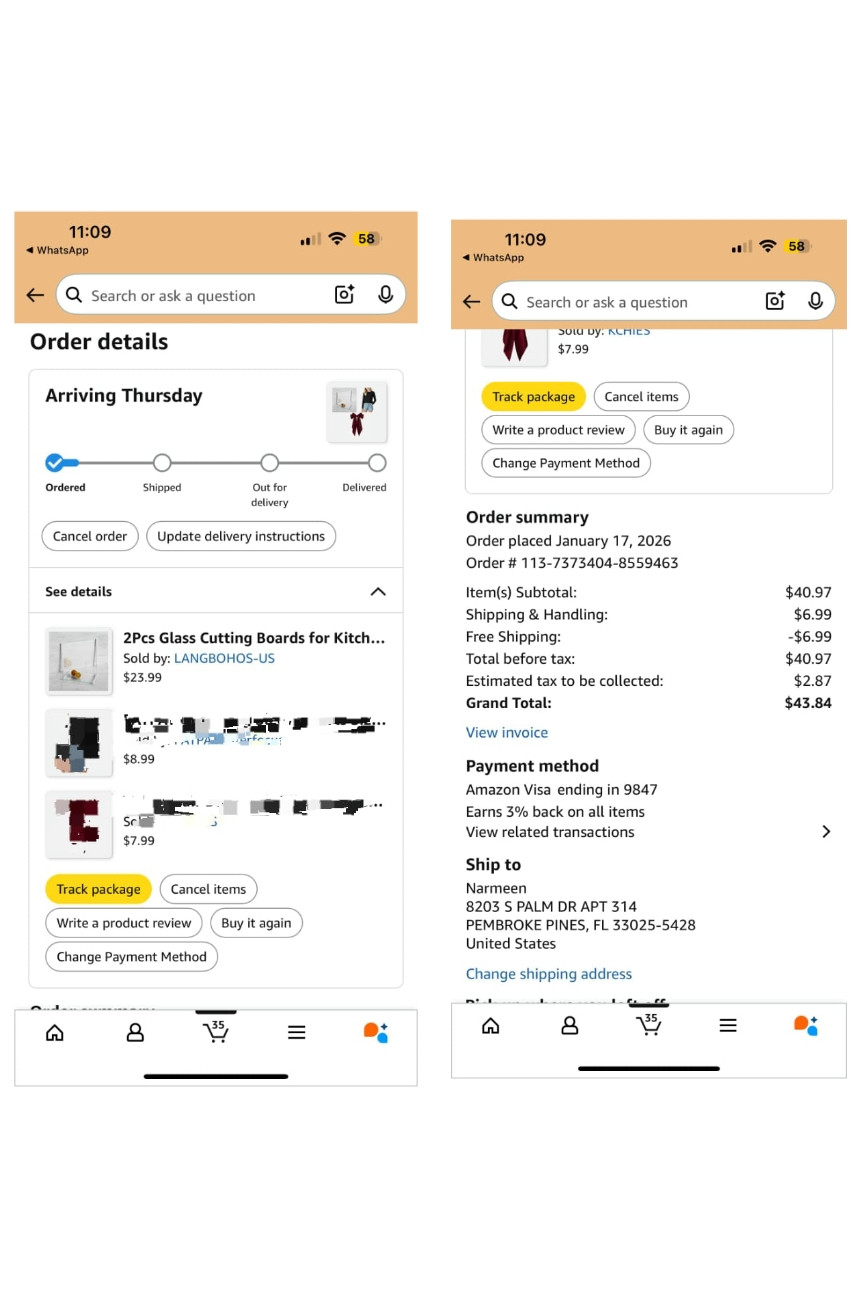The width and height of the screenshot is (866, 1298).
Task: Tap microphone icon in right search bar
Action: 815,301
